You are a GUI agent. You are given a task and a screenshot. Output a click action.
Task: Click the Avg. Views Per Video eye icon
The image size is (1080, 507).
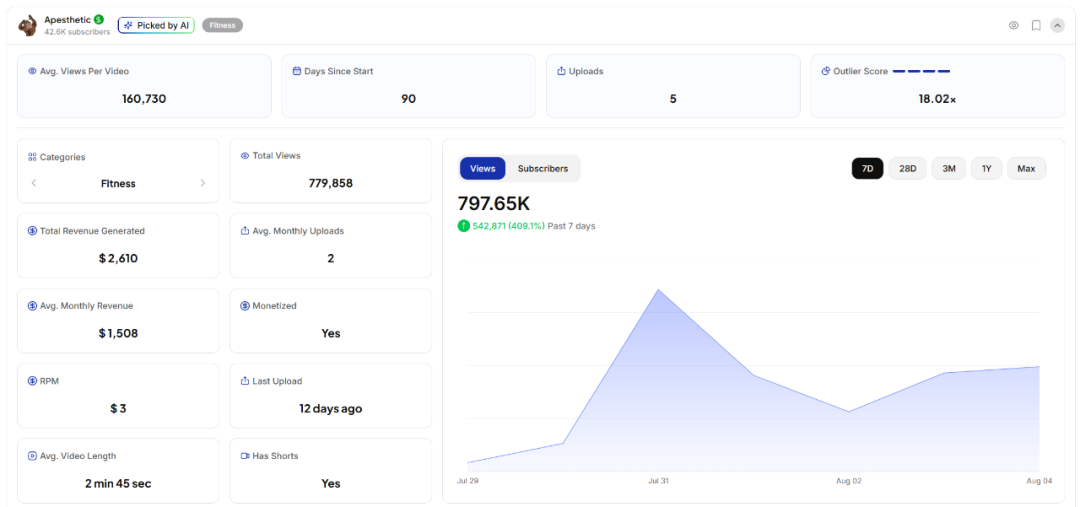pos(32,72)
